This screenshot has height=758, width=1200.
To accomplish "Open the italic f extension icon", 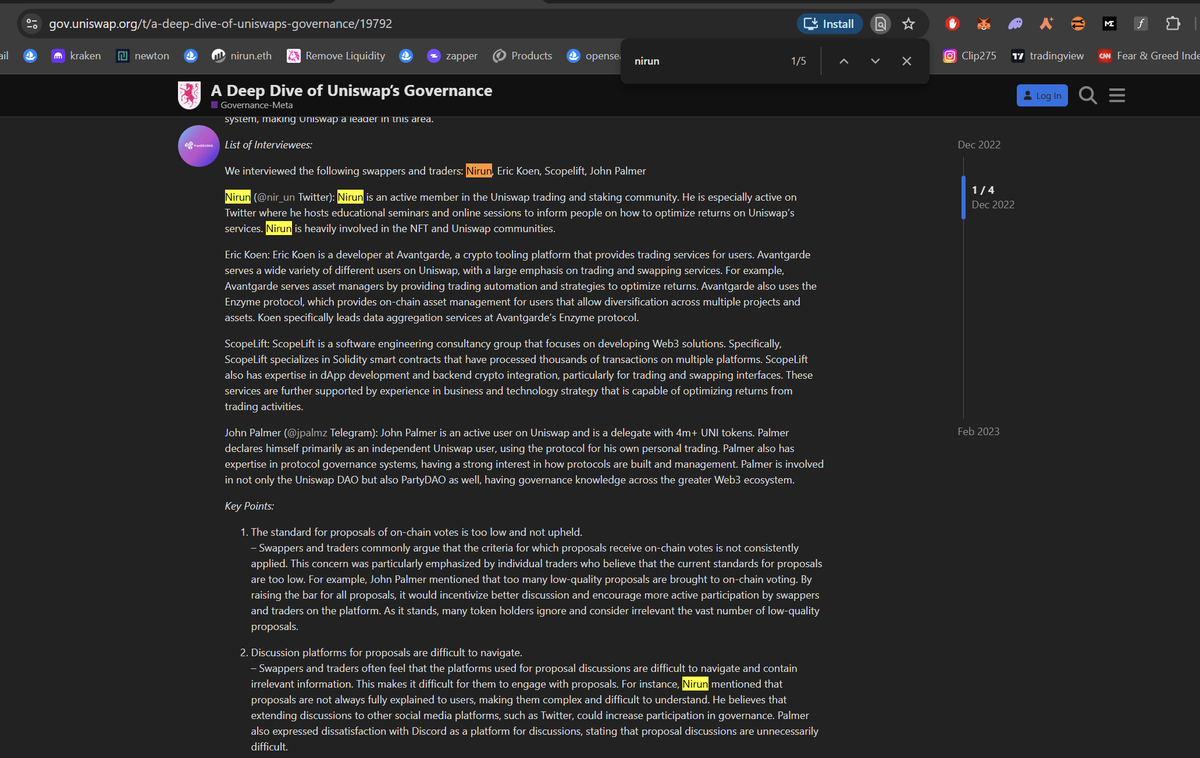I will (1141, 23).
